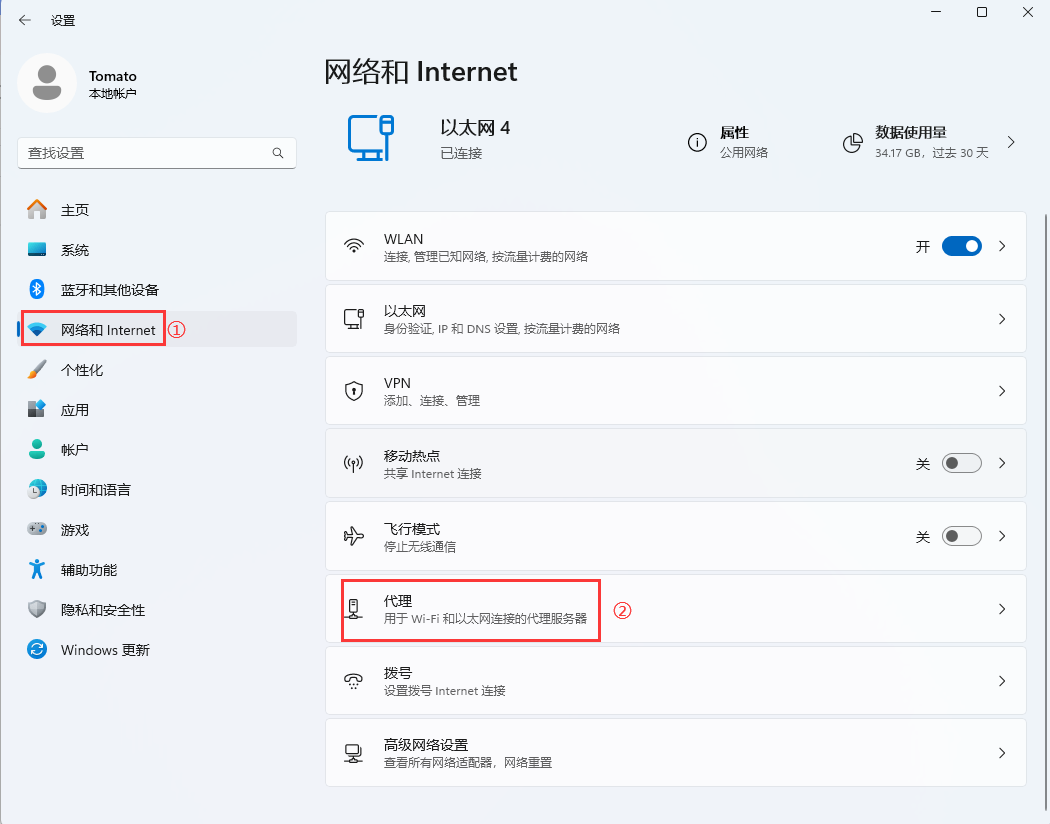Click the 飞行模式 airplane icon

pyautogui.click(x=353, y=537)
